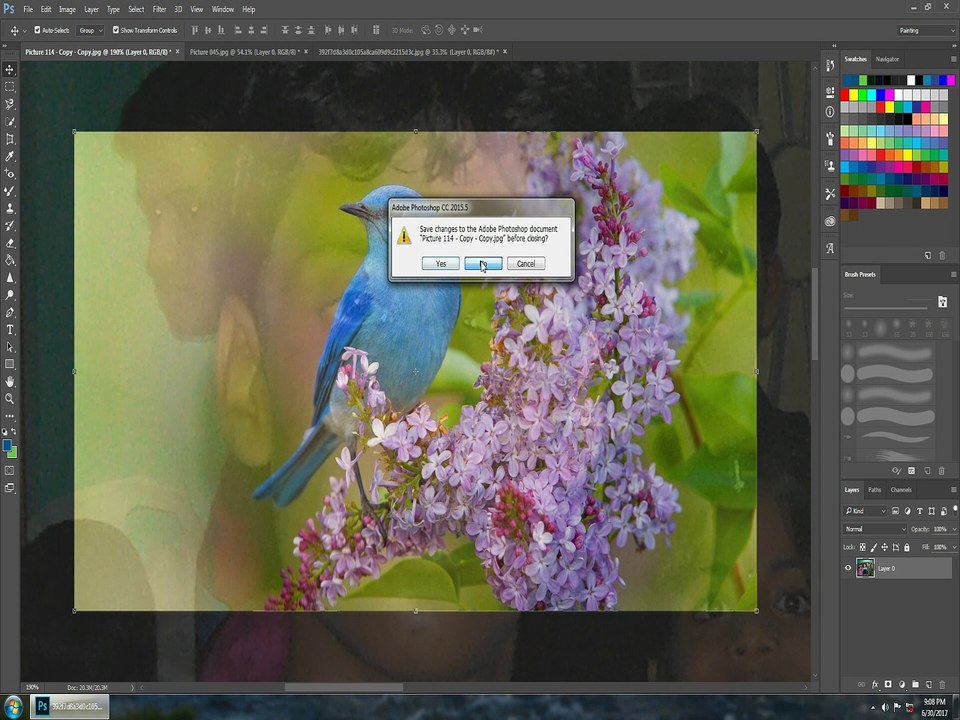
Task: Create new group folder icon
Action: coord(915,684)
